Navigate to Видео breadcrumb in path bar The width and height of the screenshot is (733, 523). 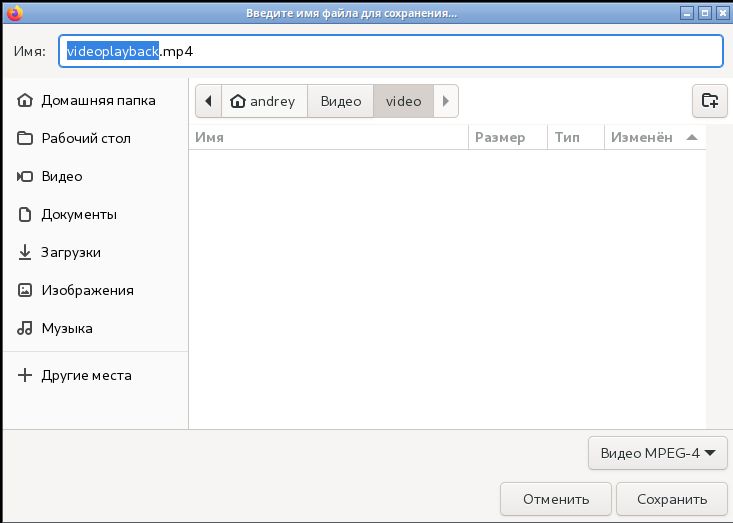(x=340, y=101)
